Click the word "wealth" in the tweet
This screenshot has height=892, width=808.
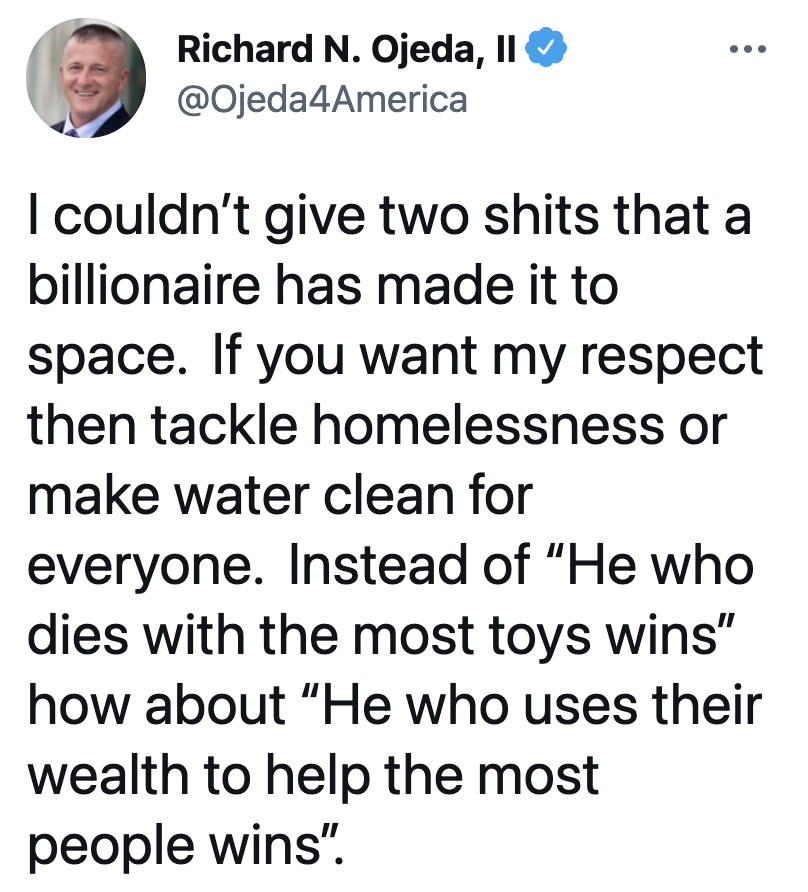(x=108, y=775)
